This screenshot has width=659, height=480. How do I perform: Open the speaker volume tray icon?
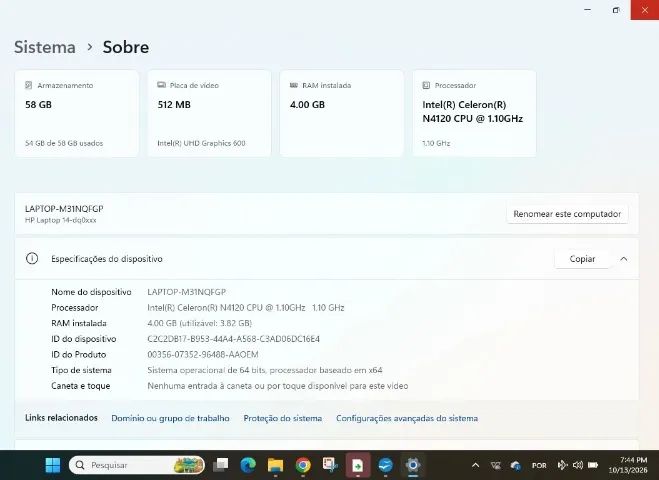[577, 465]
